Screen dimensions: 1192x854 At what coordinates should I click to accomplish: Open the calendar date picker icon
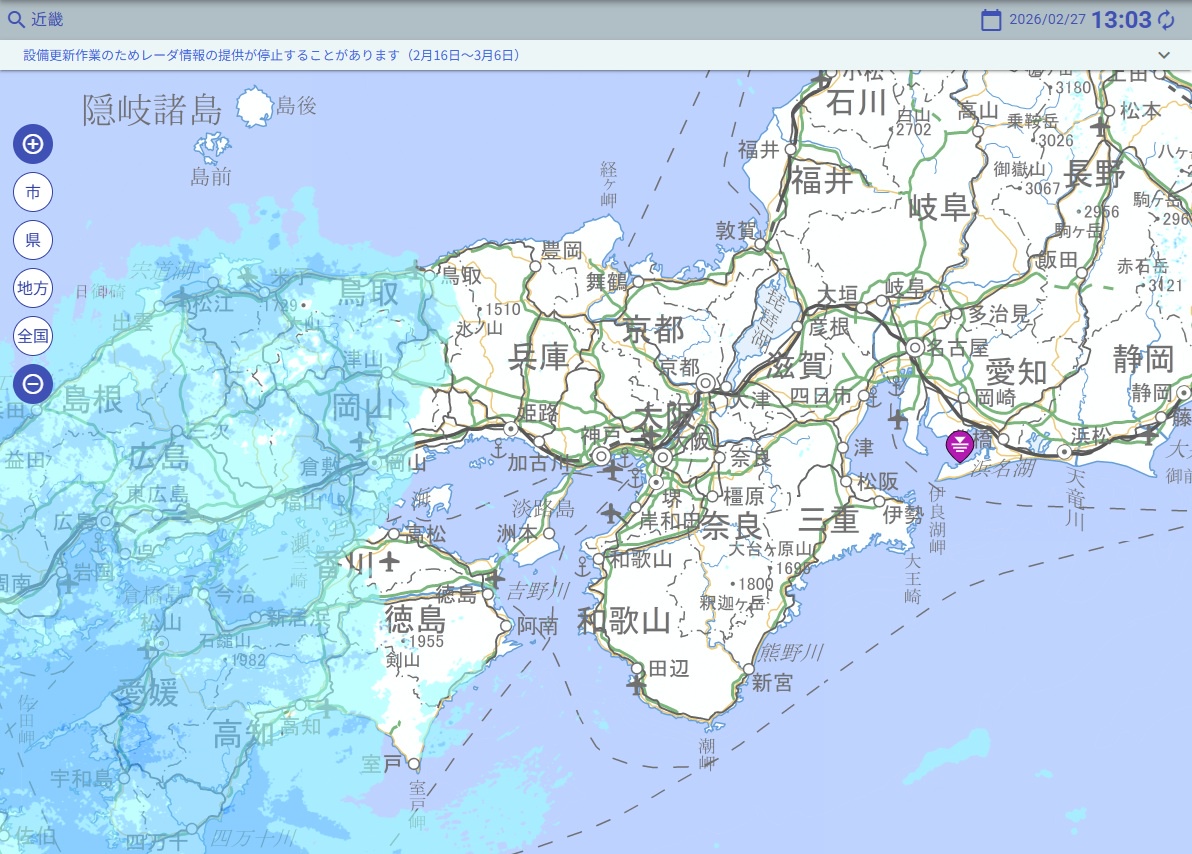[x=991, y=19]
